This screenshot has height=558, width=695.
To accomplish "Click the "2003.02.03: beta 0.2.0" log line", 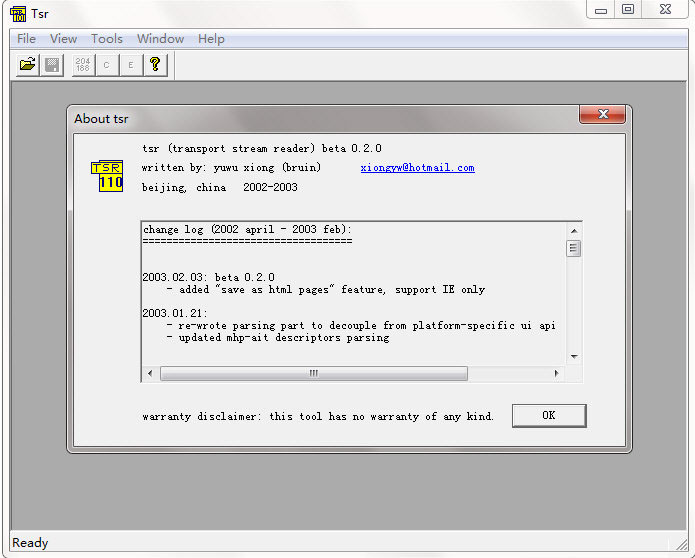I will click(x=208, y=277).
